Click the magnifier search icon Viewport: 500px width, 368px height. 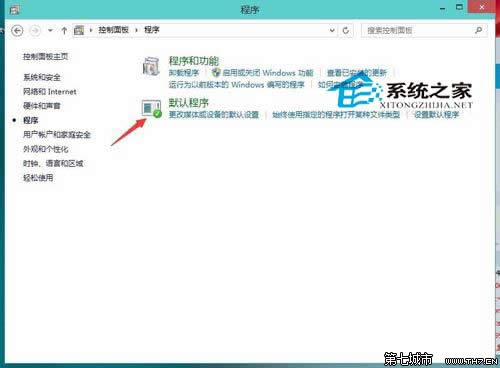pyautogui.click(x=479, y=30)
